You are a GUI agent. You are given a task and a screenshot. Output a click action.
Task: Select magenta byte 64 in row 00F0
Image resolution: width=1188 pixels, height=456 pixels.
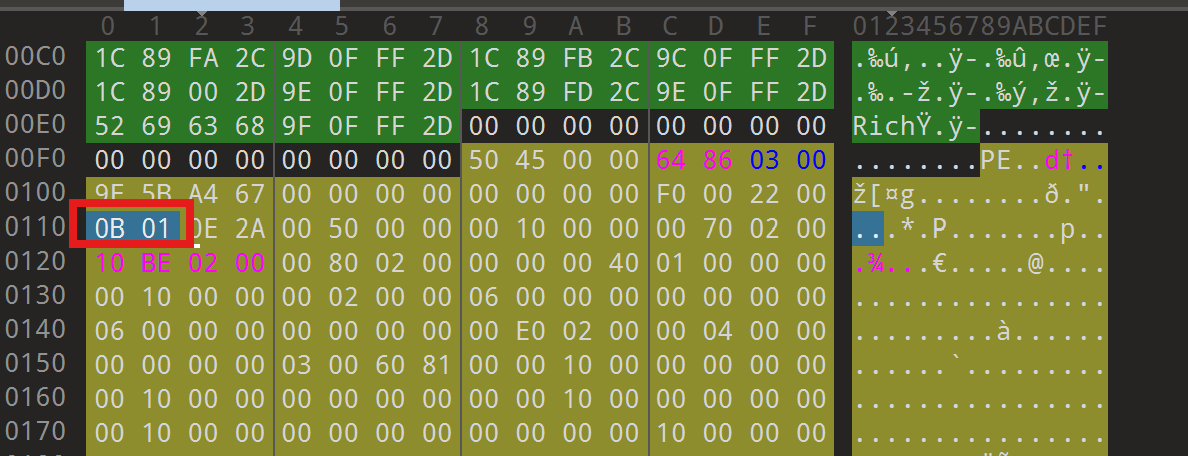pos(670,160)
